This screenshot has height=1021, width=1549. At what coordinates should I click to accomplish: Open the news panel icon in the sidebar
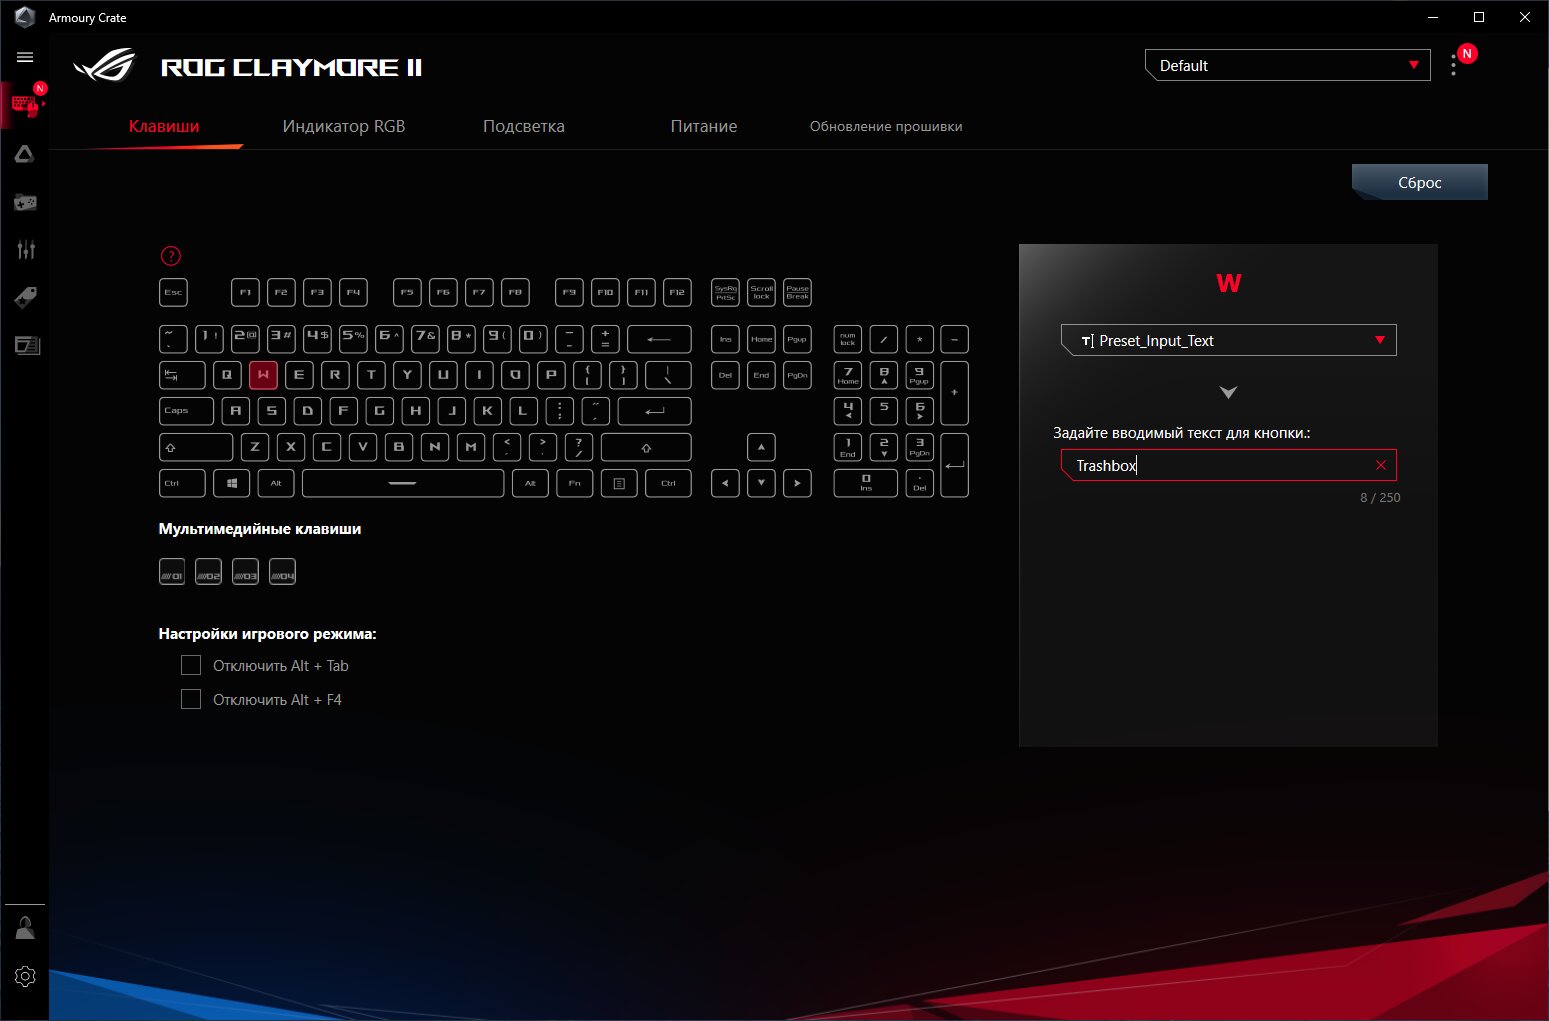(x=25, y=346)
